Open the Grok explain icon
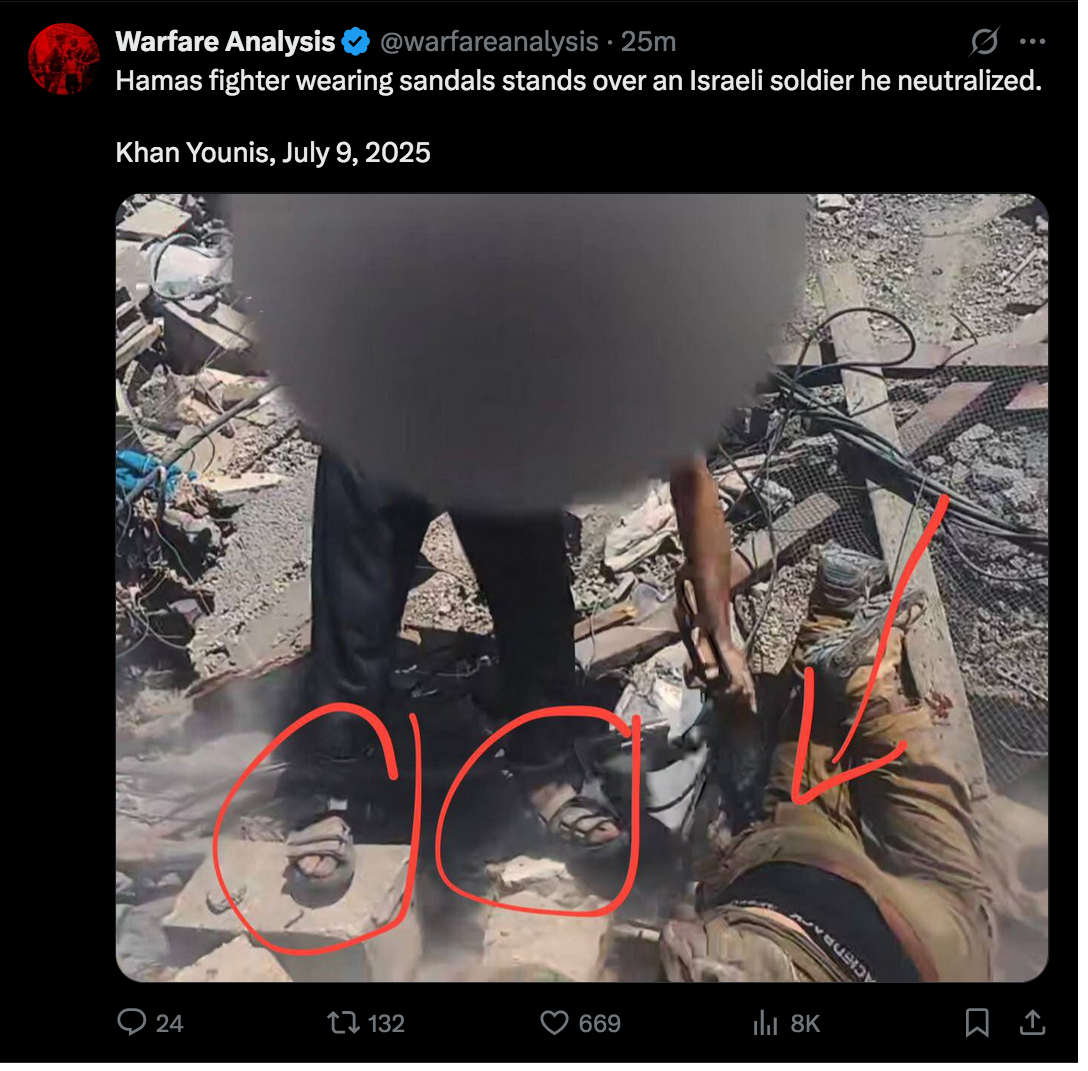The width and height of the screenshot is (1088, 1071). click(984, 41)
